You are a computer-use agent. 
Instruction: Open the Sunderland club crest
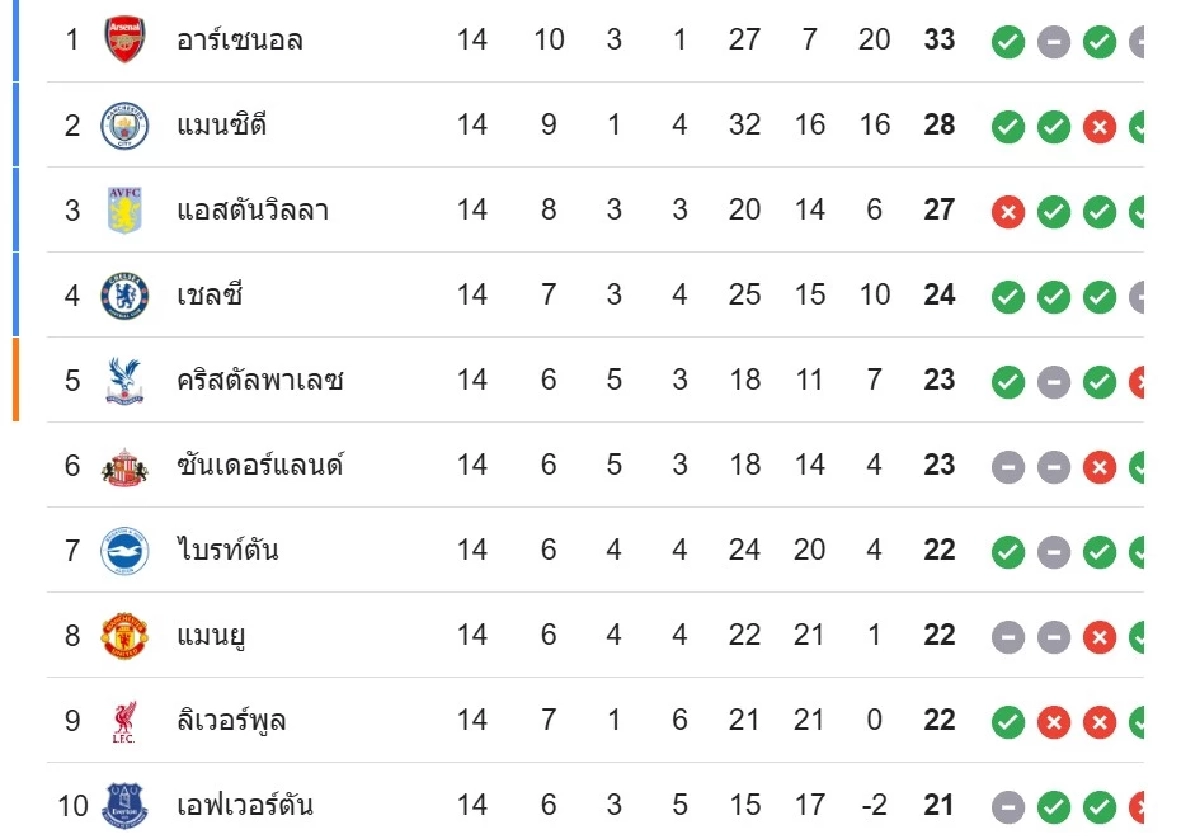125,466
